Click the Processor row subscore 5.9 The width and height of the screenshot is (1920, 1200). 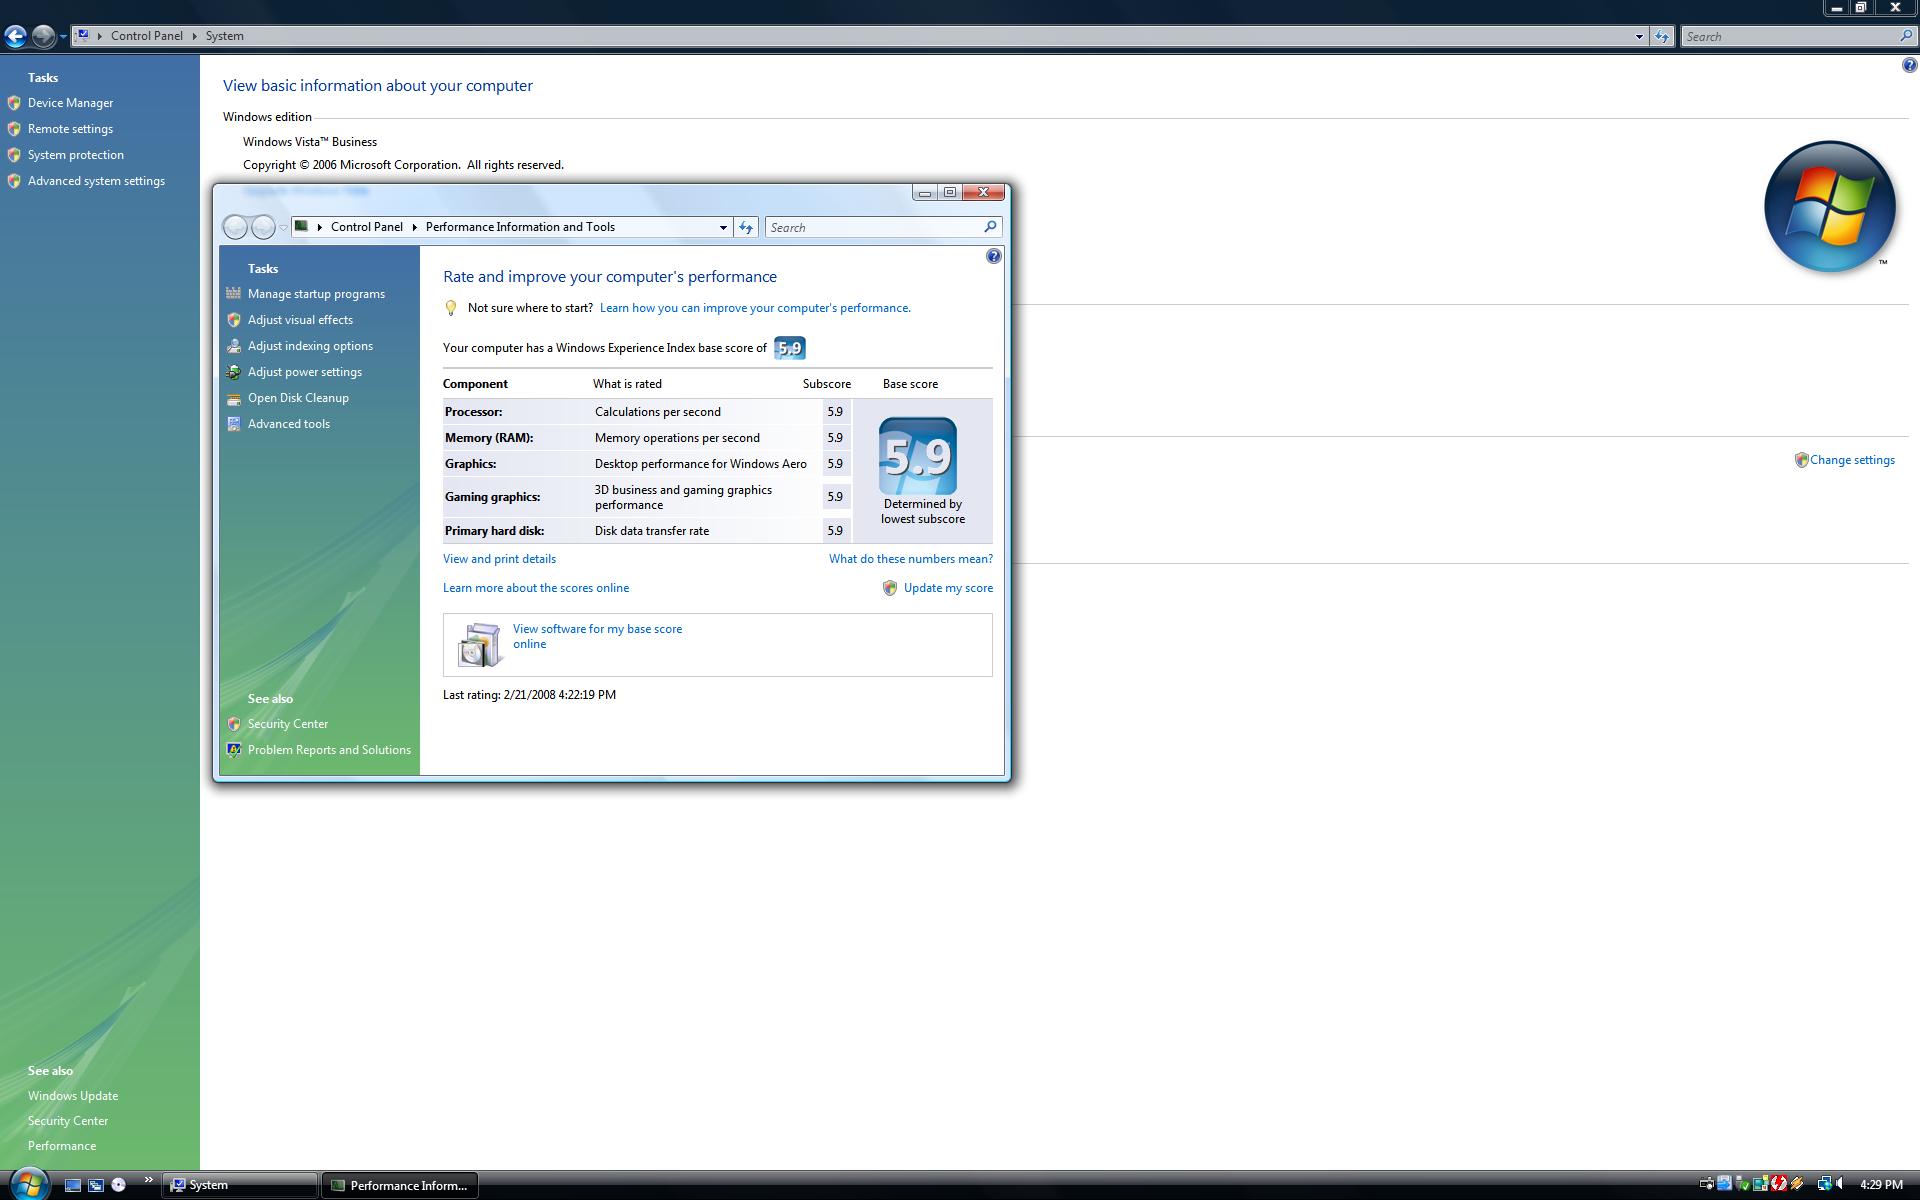(x=835, y=412)
